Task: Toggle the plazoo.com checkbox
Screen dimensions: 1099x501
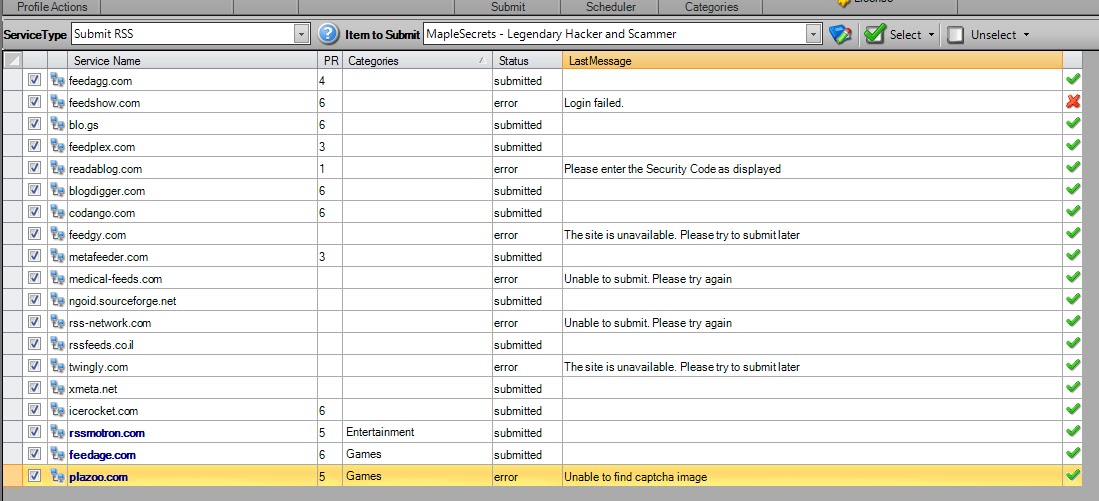Action: tap(34, 476)
